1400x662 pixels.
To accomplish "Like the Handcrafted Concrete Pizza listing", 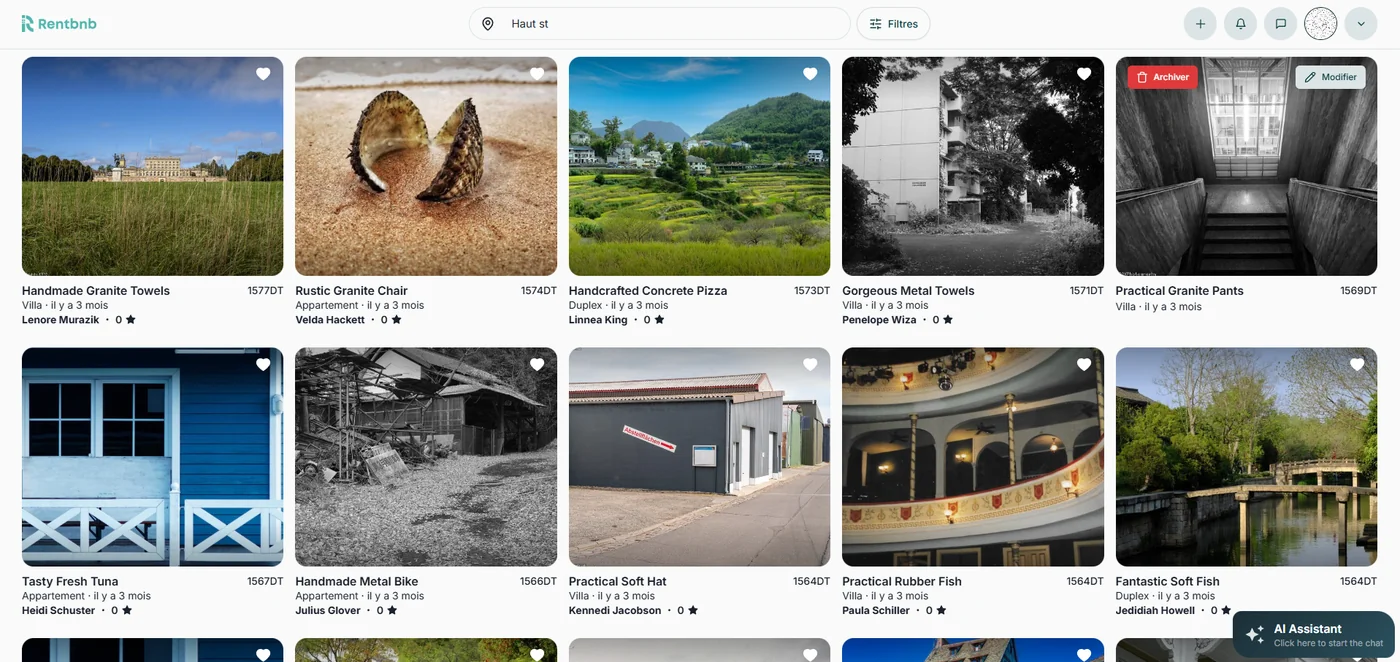I will pyautogui.click(x=810, y=74).
